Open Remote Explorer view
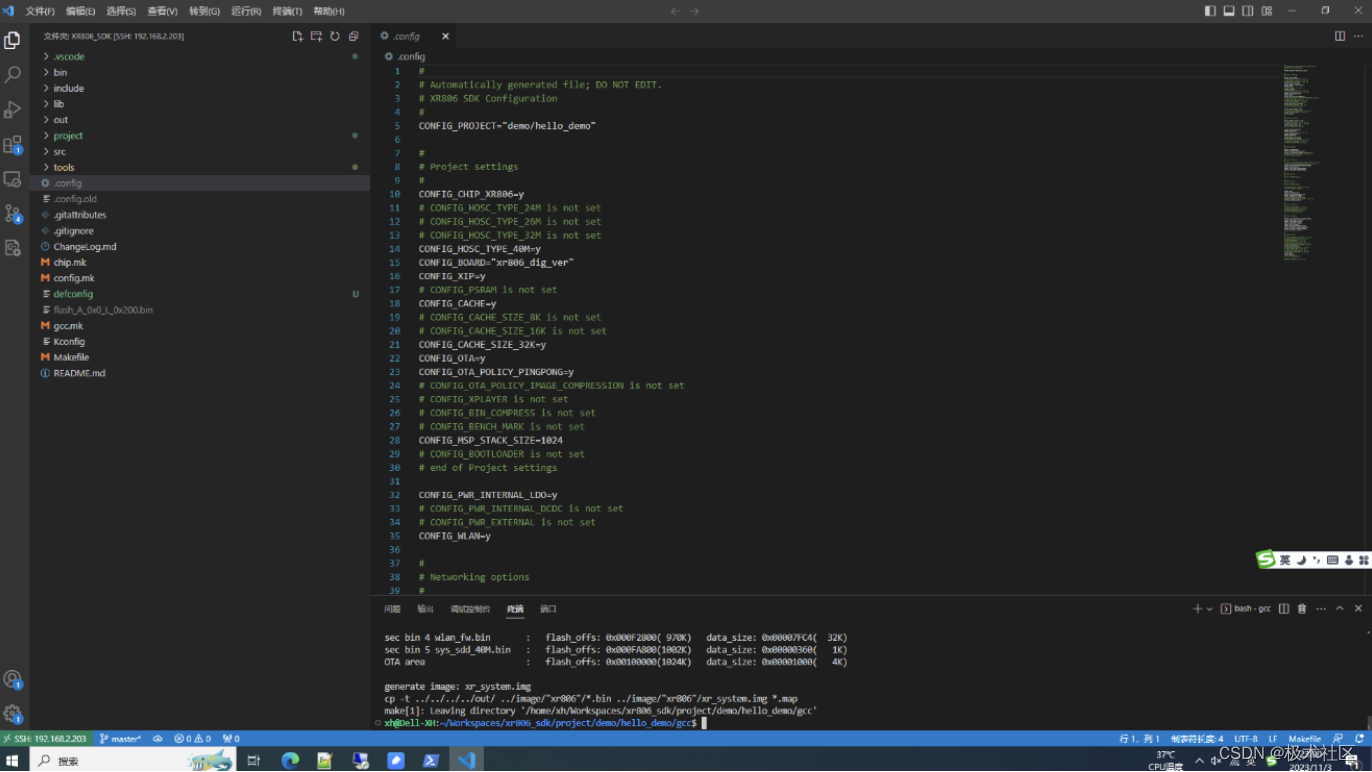1372x772 pixels. 13,179
